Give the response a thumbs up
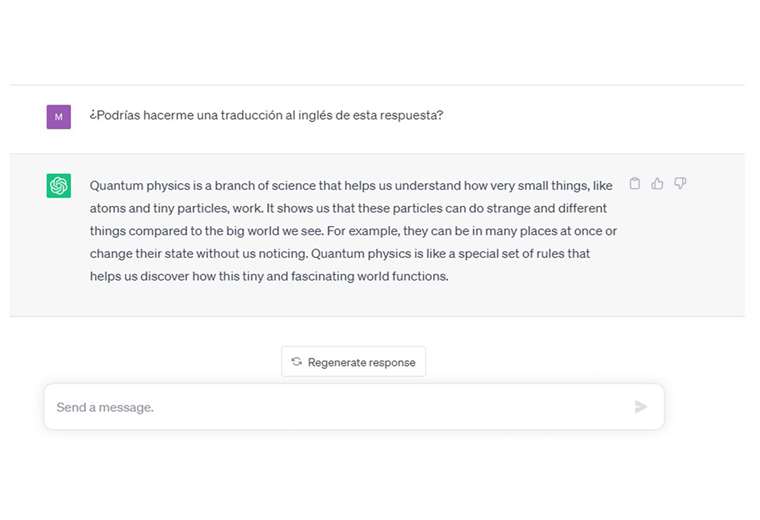The width and height of the screenshot is (760, 520). pos(657,184)
